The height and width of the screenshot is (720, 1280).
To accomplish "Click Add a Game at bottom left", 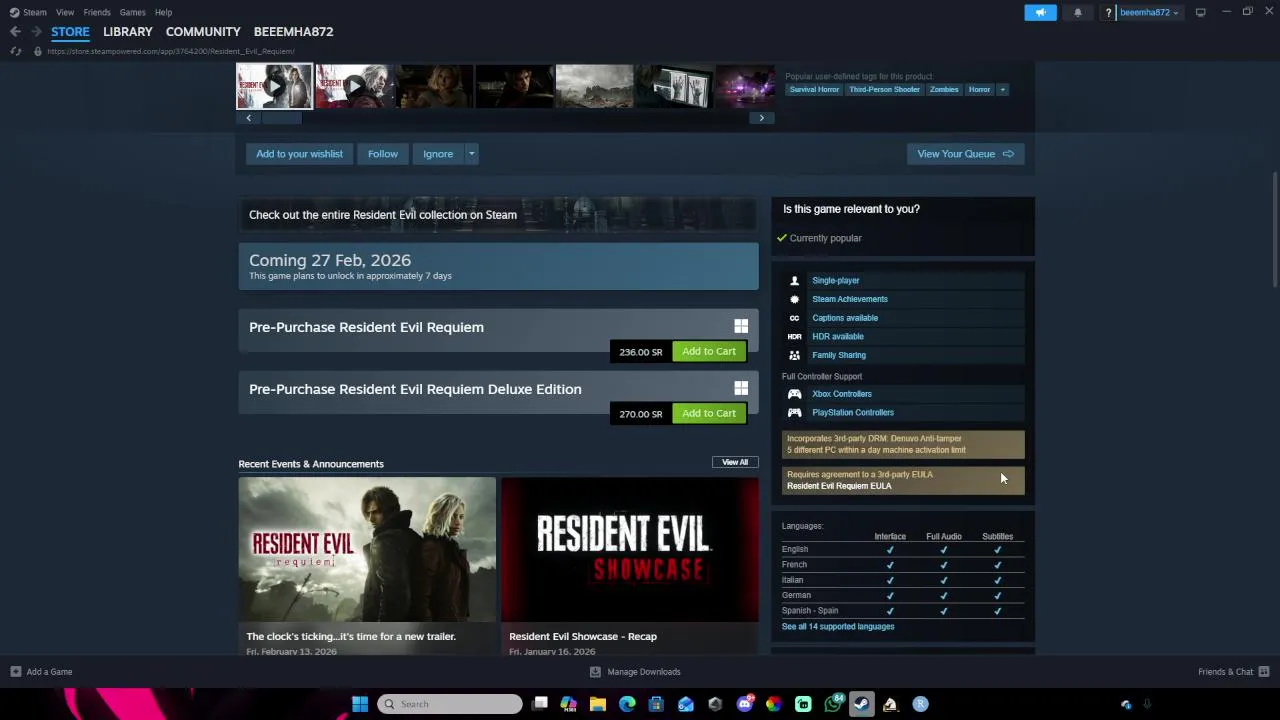I will (41, 672).
